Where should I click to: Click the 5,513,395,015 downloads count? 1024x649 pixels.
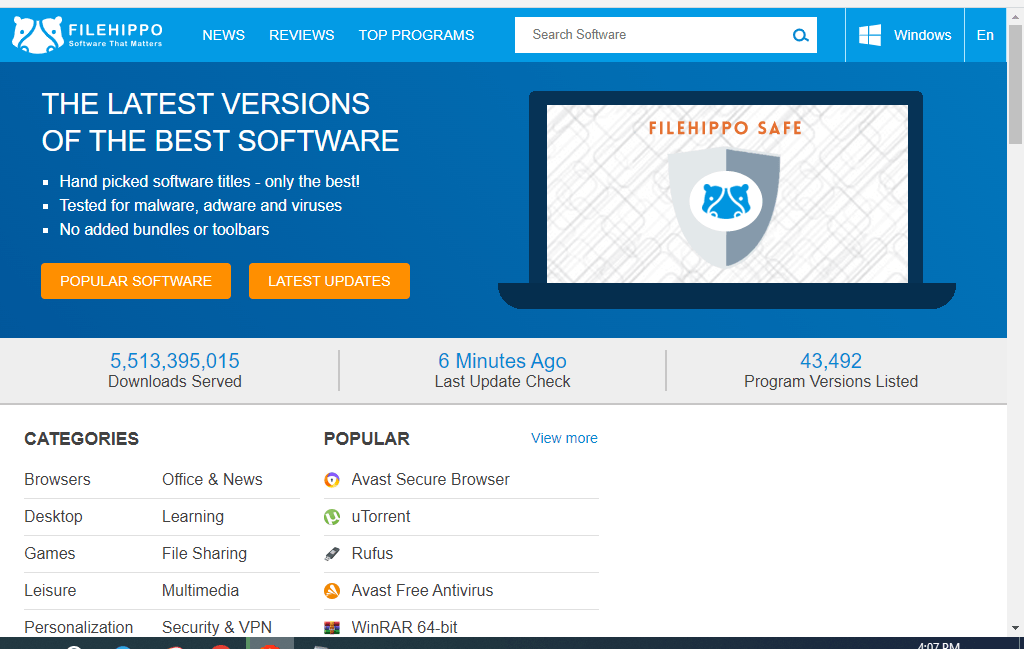[174, 360]
